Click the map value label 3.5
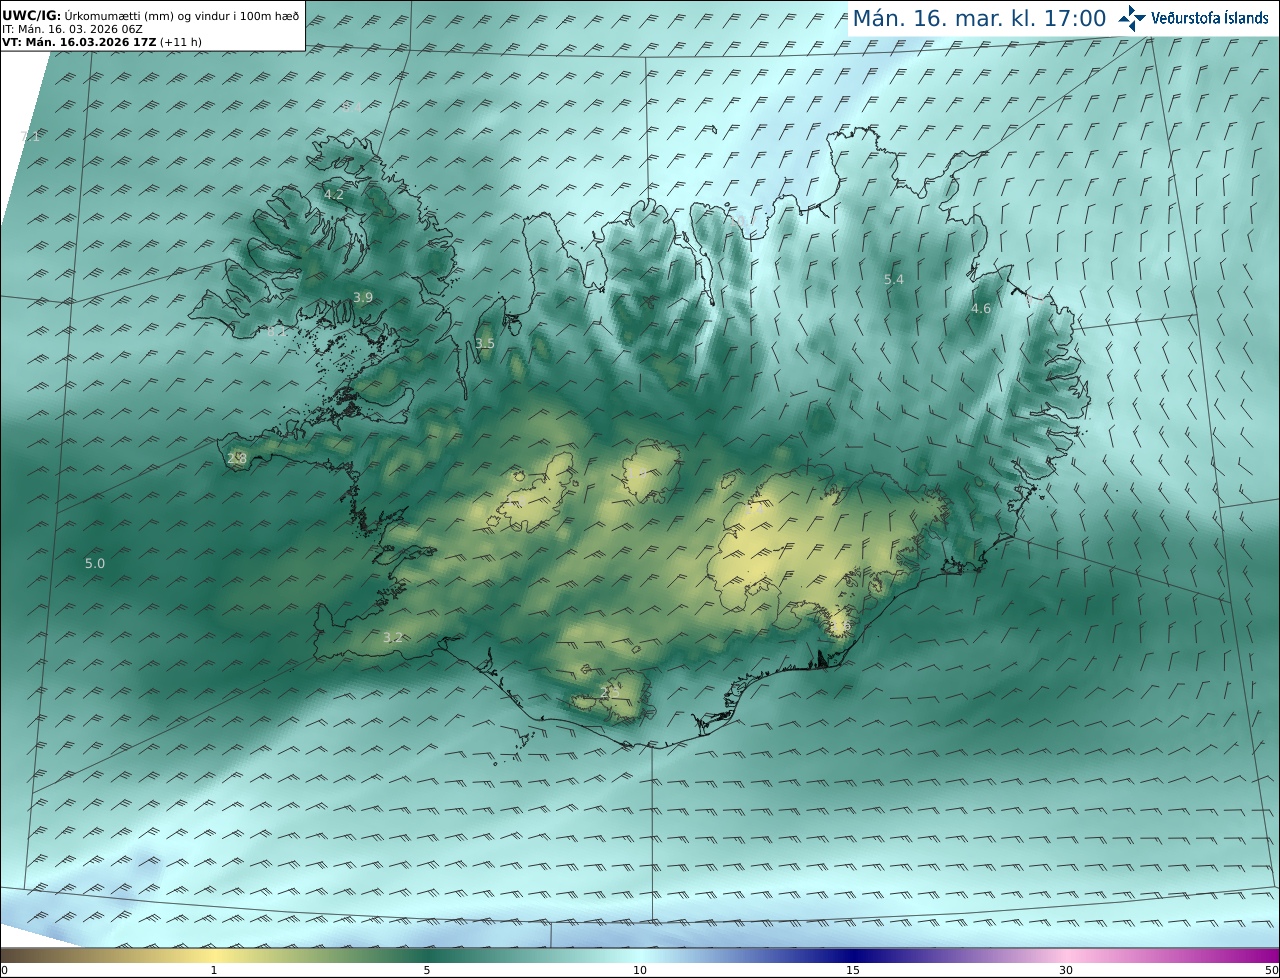Viewport: 1280px width, 978px height. coord(485,343)
